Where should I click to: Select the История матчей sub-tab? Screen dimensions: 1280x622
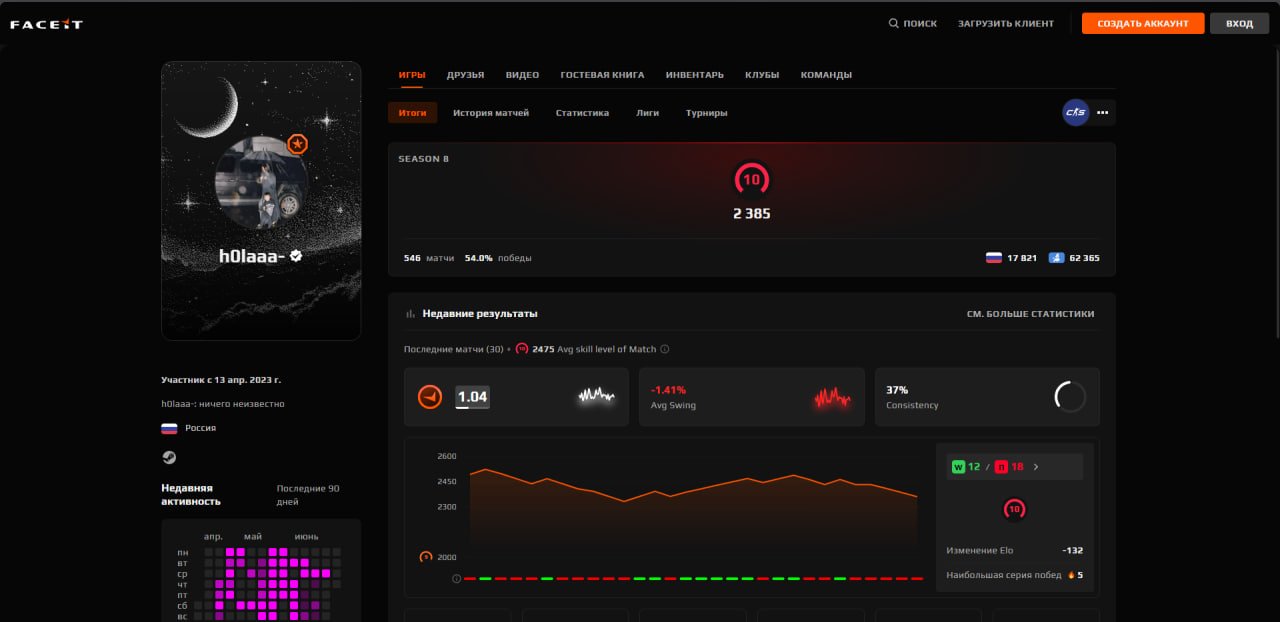click(491, 113)
